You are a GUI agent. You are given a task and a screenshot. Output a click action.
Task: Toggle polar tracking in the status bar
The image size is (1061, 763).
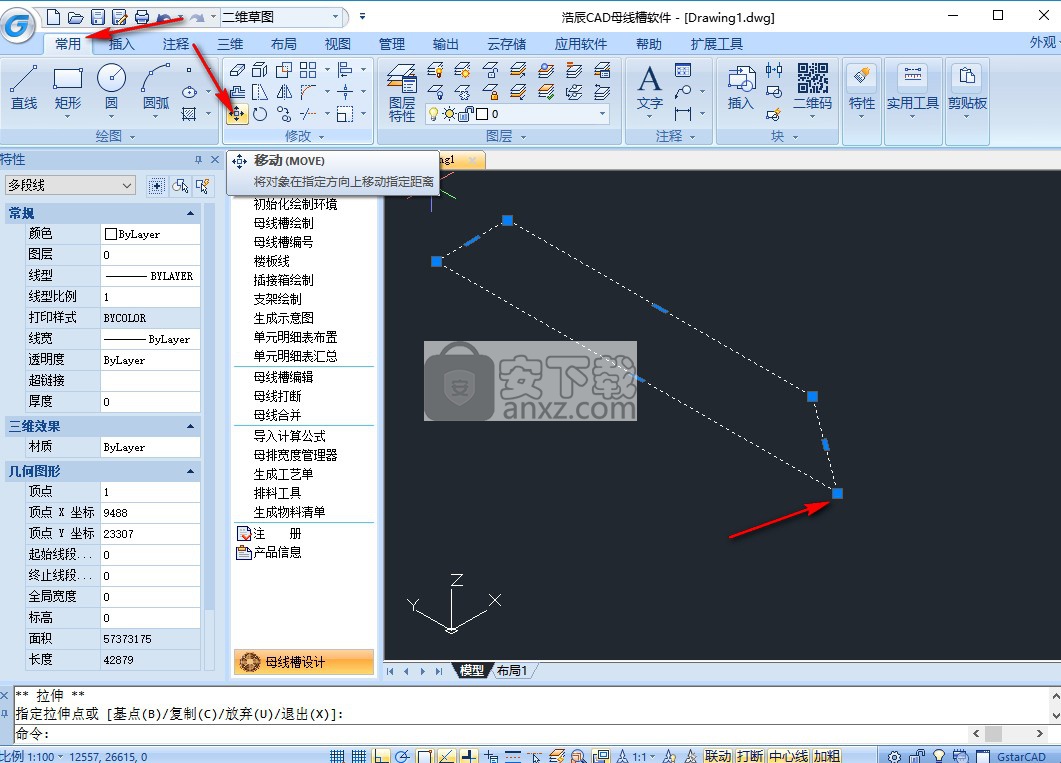click(x=403, y=756)
